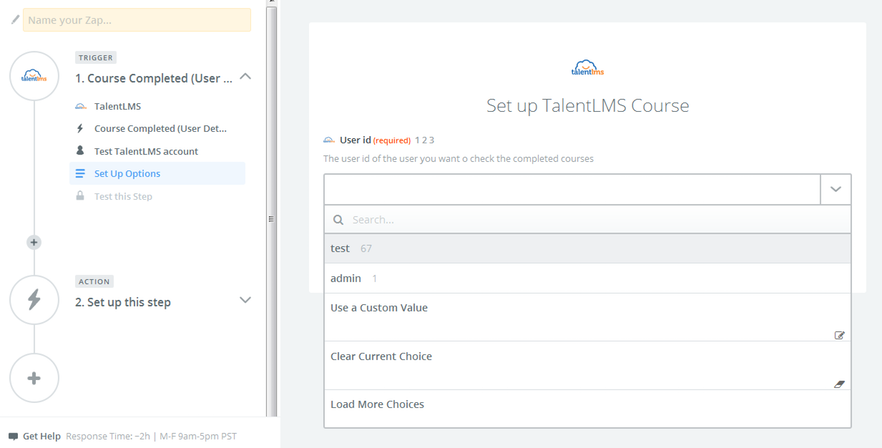Viewport: 882px width, 448px height.
Task: Open the Test TalentLMS account sub-step
Action: 146,151
